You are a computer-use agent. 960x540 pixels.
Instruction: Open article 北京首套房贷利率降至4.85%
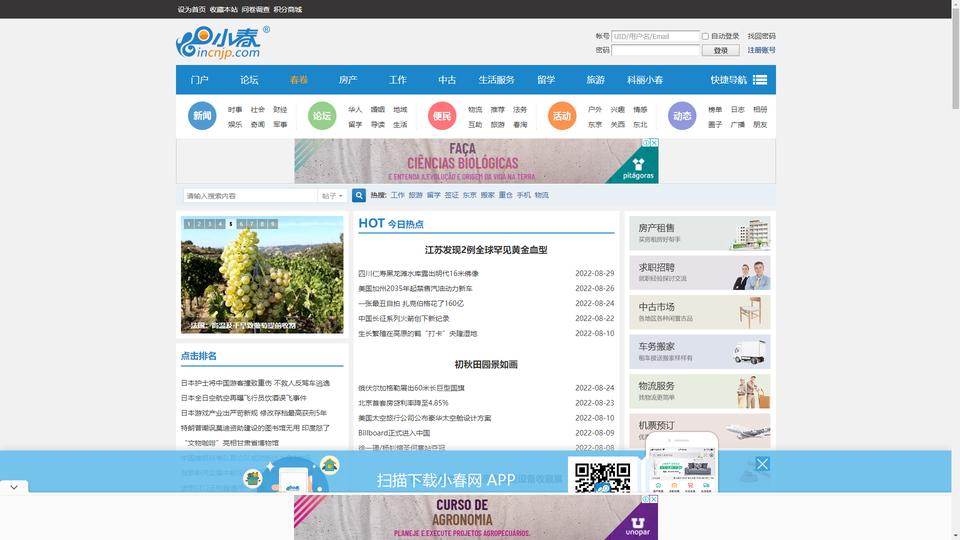403,403
